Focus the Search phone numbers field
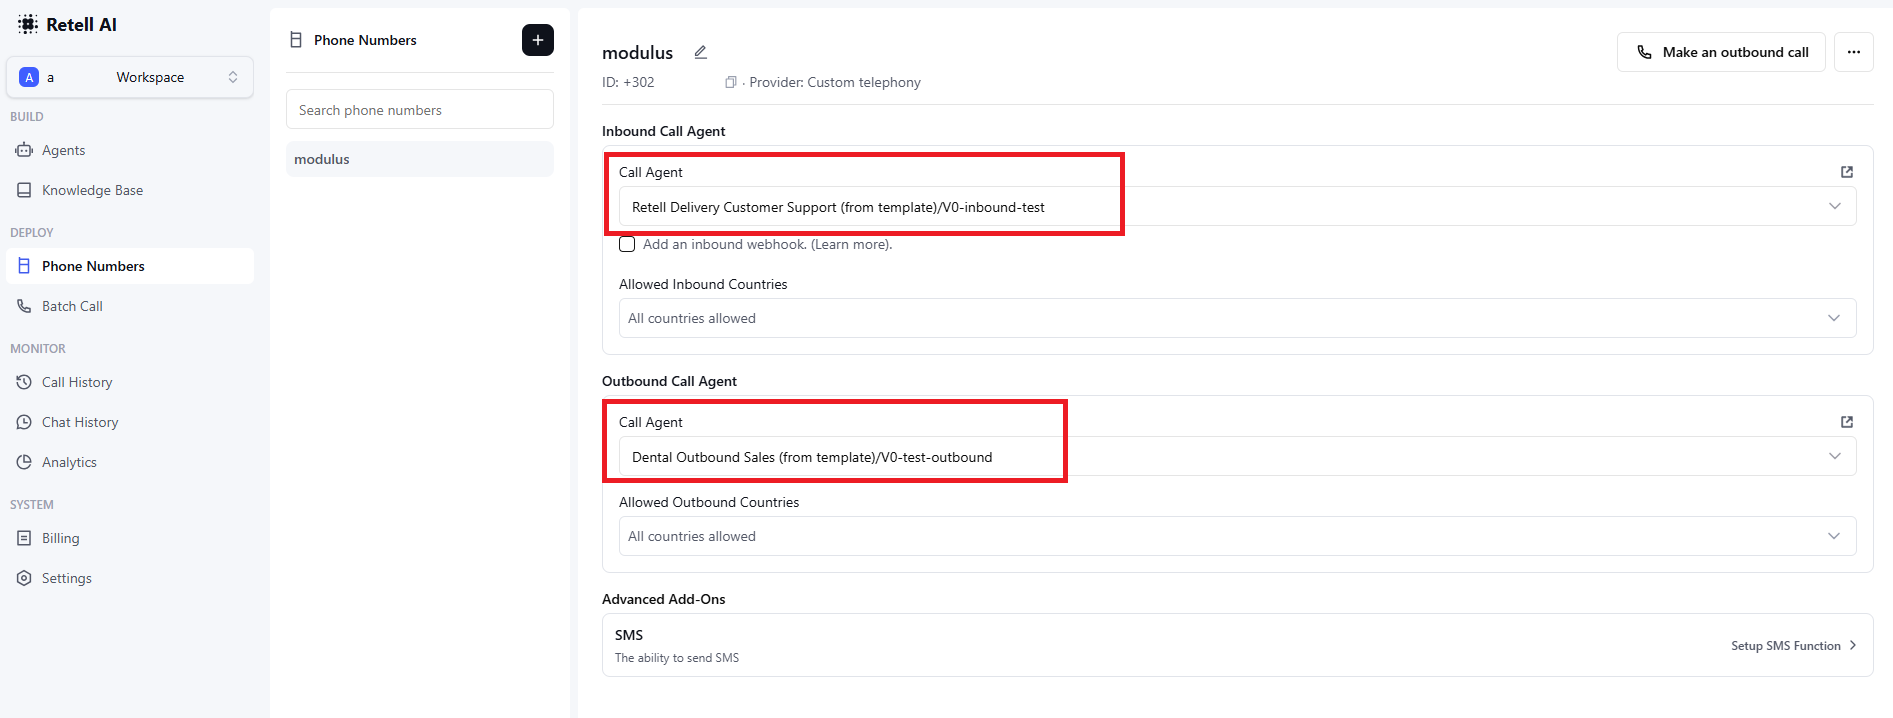 (x=419, y=110)
